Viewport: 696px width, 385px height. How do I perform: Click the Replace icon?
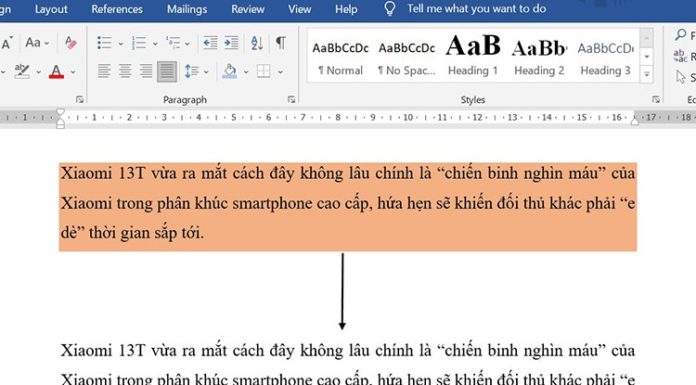coord(680,56)
